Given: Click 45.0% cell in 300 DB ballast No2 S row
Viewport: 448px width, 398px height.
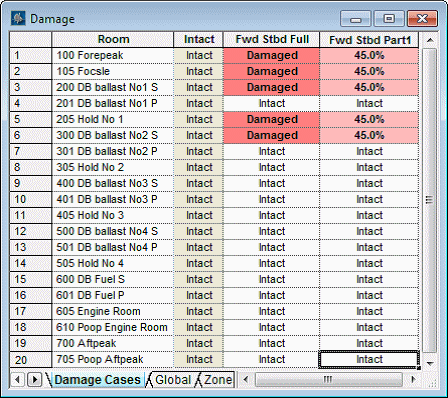Looking at the screenshot, I should click(369, 135).
